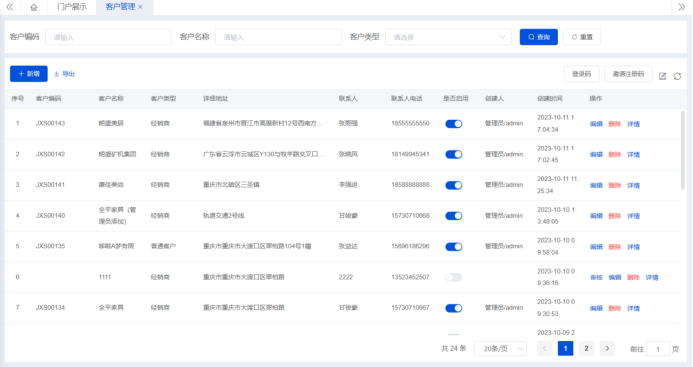Click the 客户编码 input field
Image resolution: width=693 pixels, height=367 pixels.
108,37
